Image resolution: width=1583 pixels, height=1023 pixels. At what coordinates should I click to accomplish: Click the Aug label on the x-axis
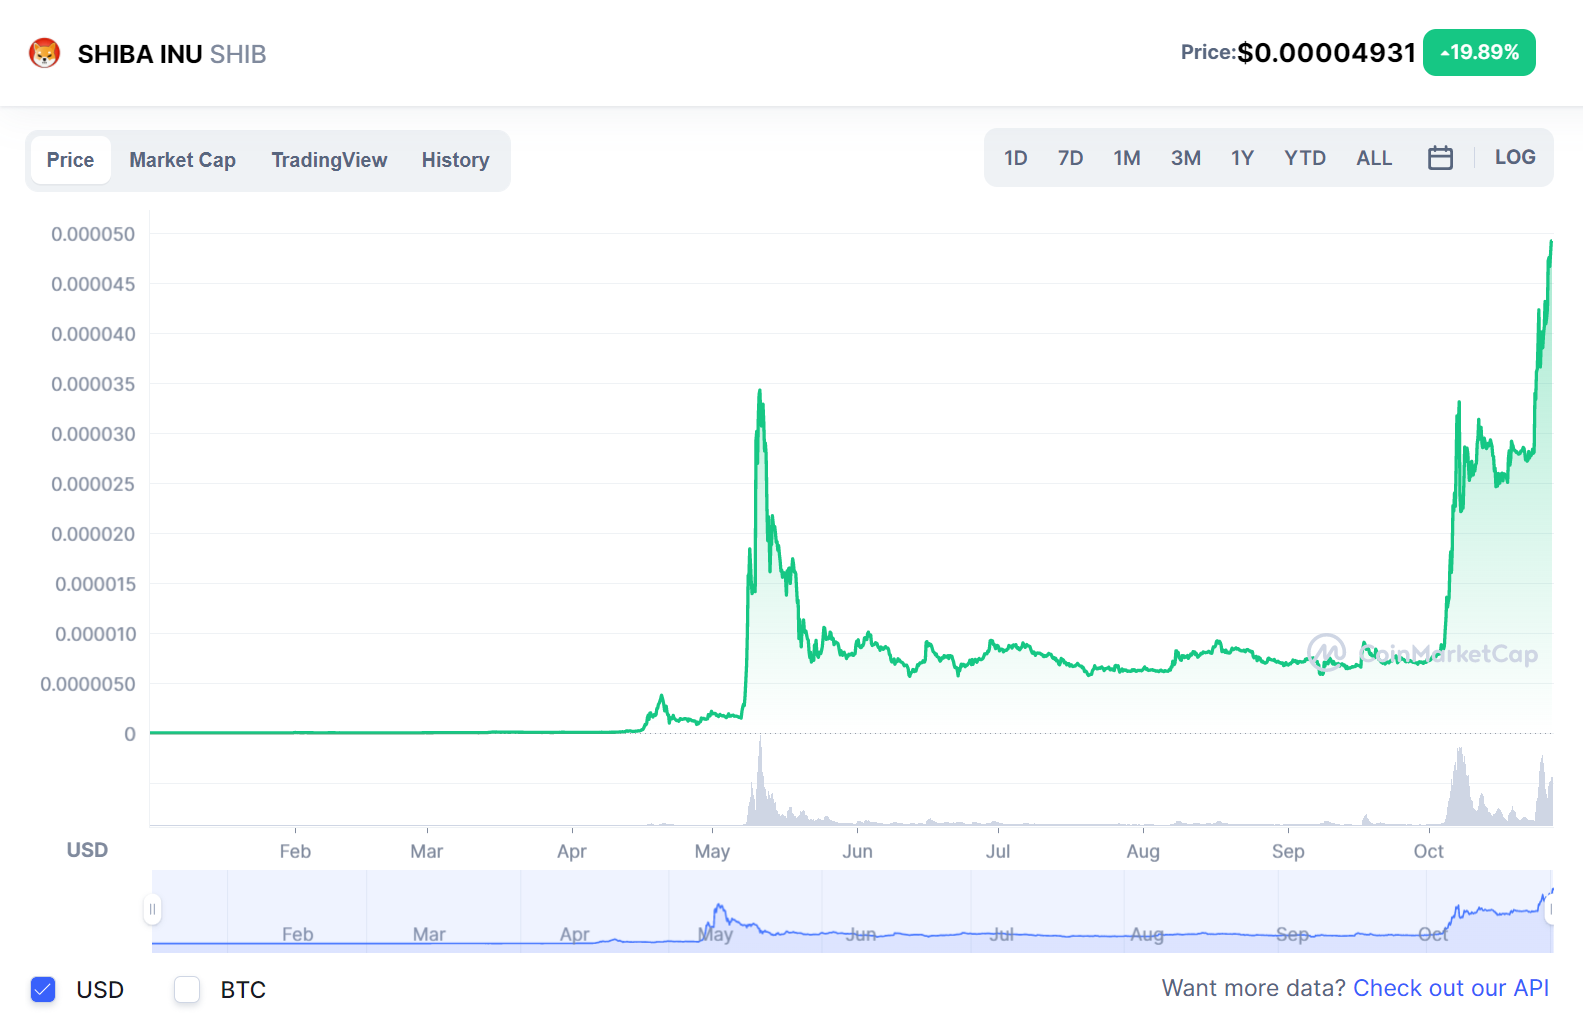coord(1143,851)
